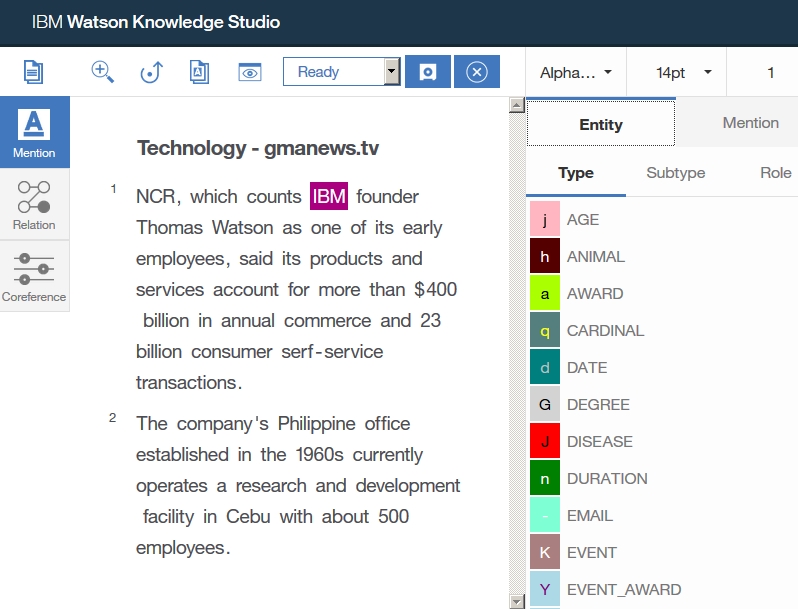Image resolution: width=798 pixels, height=609 pixels.
Task: Switch to the Mention tab on the right
Action: click(x=750, y=123)
